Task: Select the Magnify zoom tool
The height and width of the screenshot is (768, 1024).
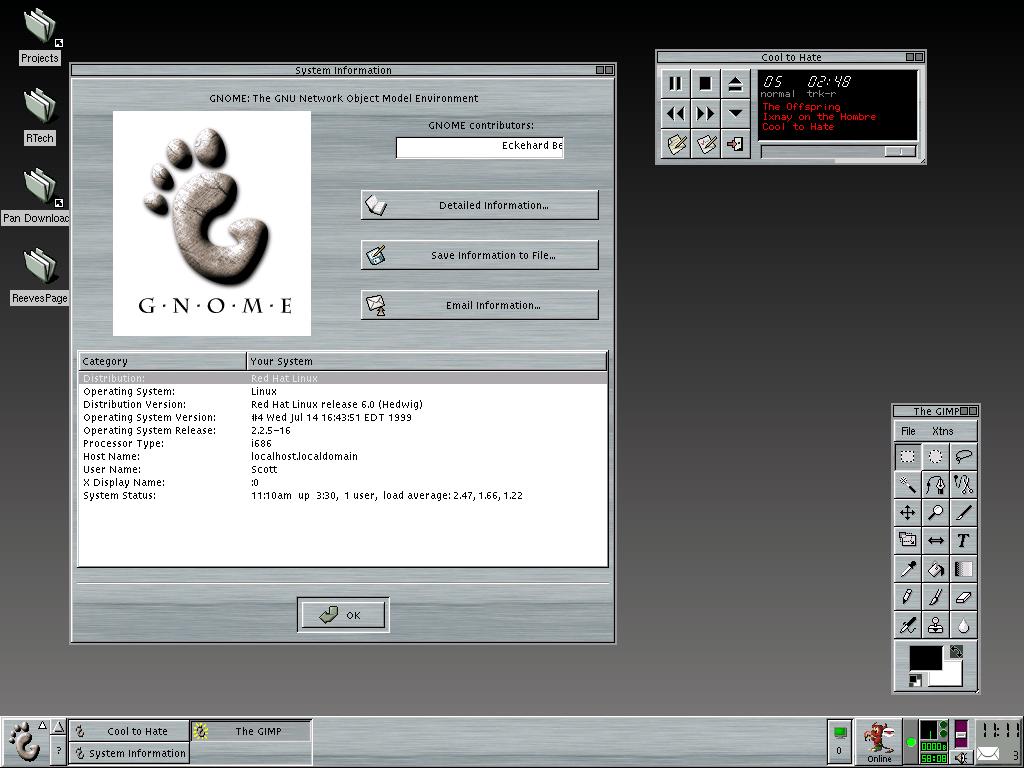Action: click(935, 513)
